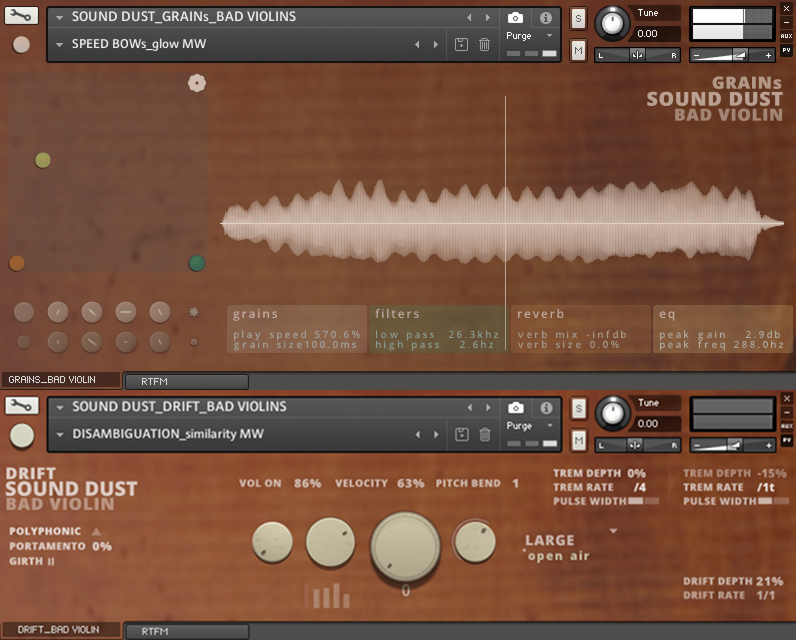Open RTFM tab in DRIFT instrument
Screen dimensions: 796x640
tap(187, 631)
